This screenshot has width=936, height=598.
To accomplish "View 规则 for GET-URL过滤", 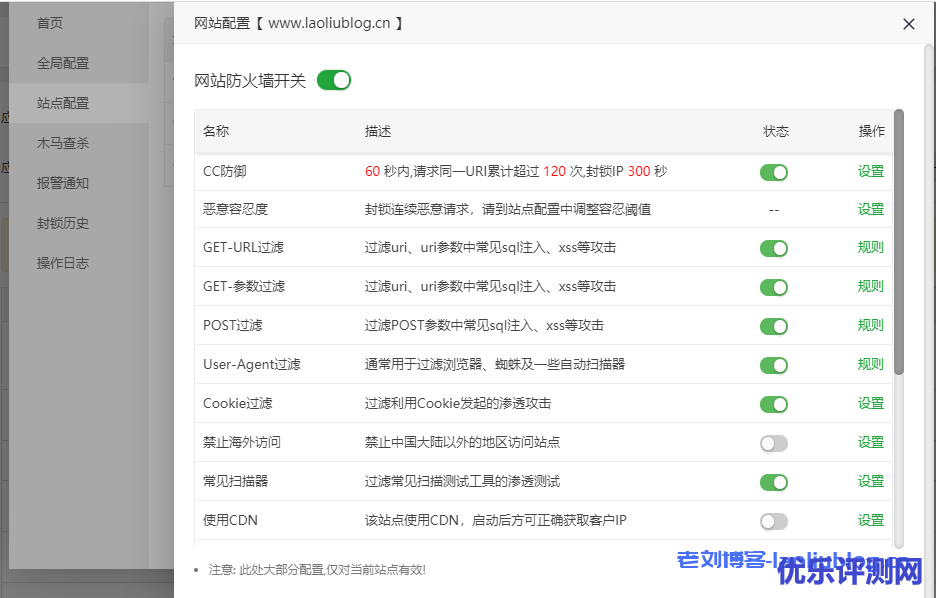I will pyautogui.click(x=870, y=248).
